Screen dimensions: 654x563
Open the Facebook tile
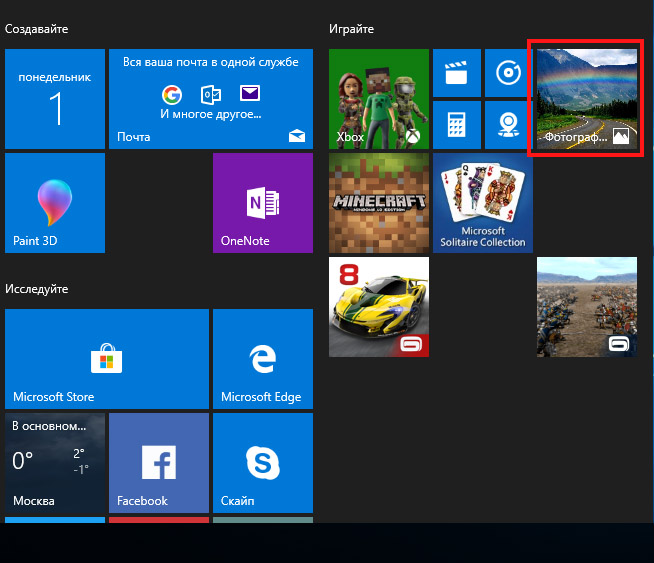[x=159, y=463]
